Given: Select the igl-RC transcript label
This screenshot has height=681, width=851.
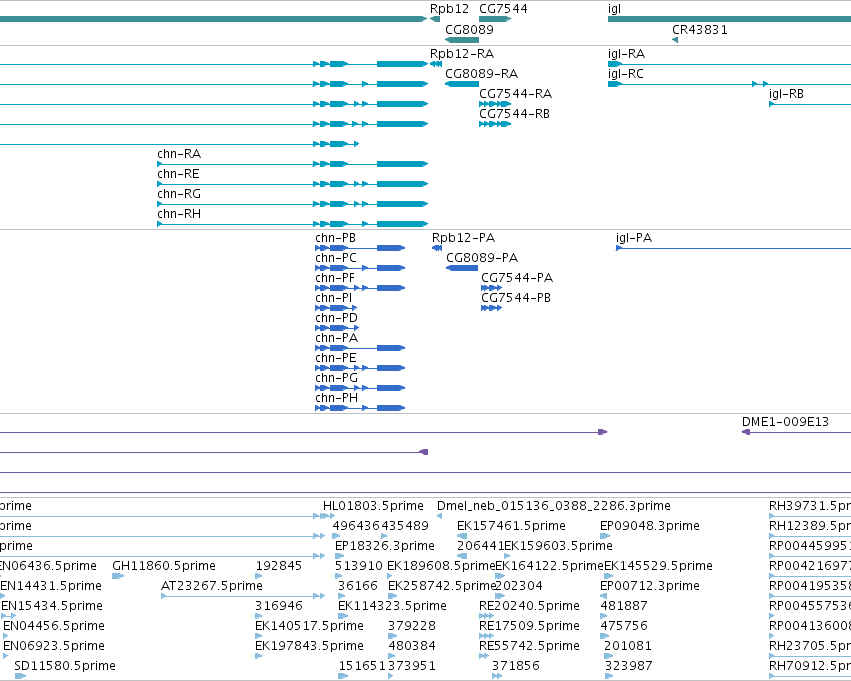Looking at the screenshot, I should pyautogui.click(x=625, y=73).
